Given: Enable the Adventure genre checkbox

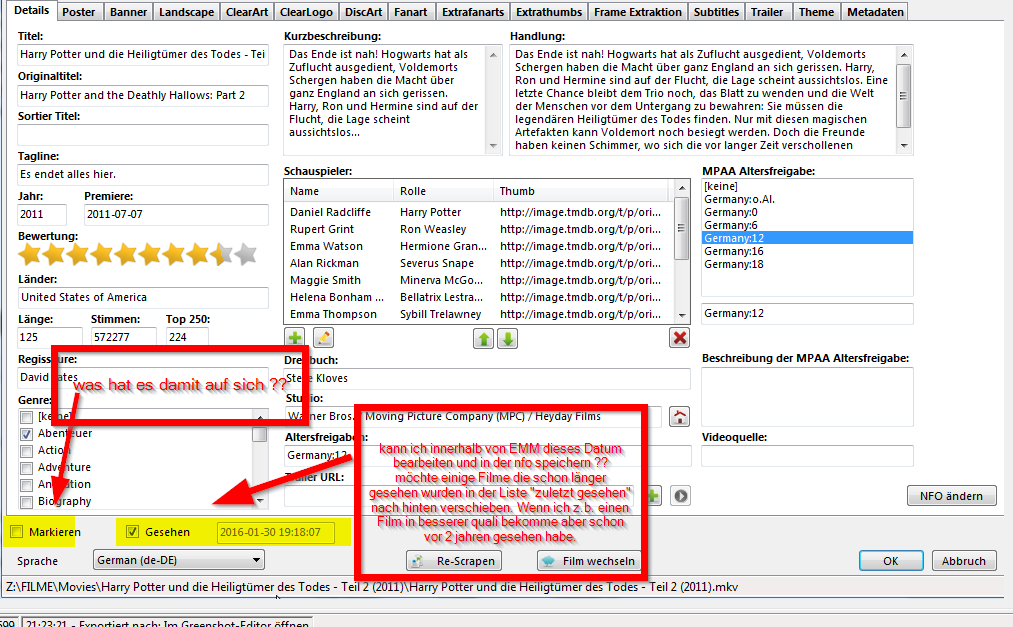Looking at the screenshot, I should click(26, 468).
